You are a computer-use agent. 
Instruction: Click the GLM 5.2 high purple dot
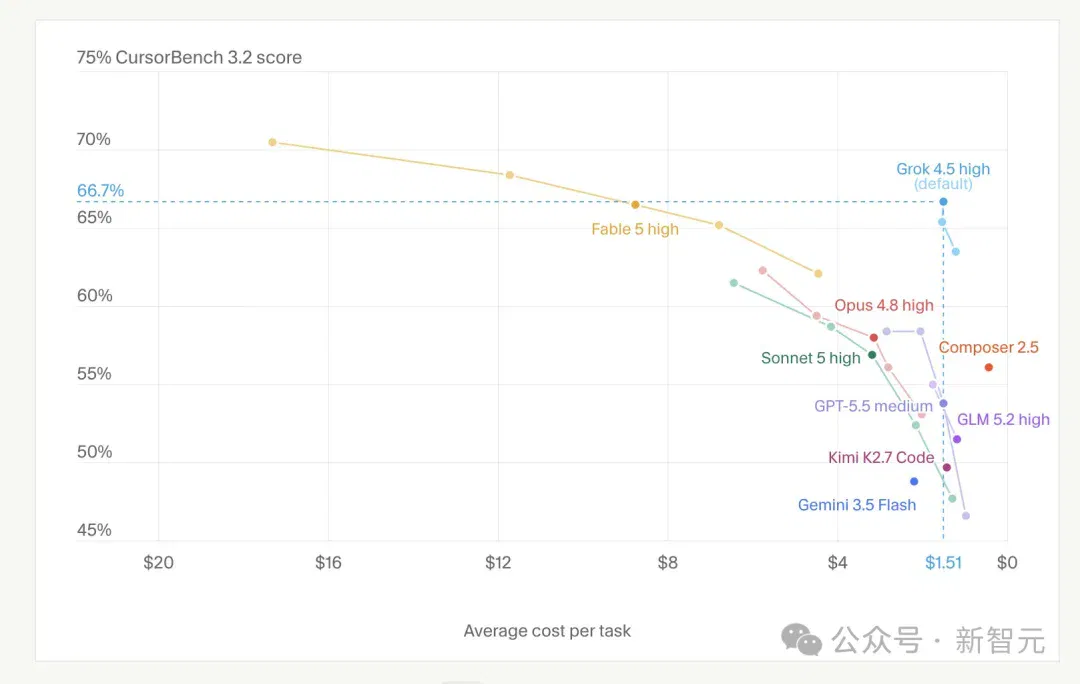point(957,439)
